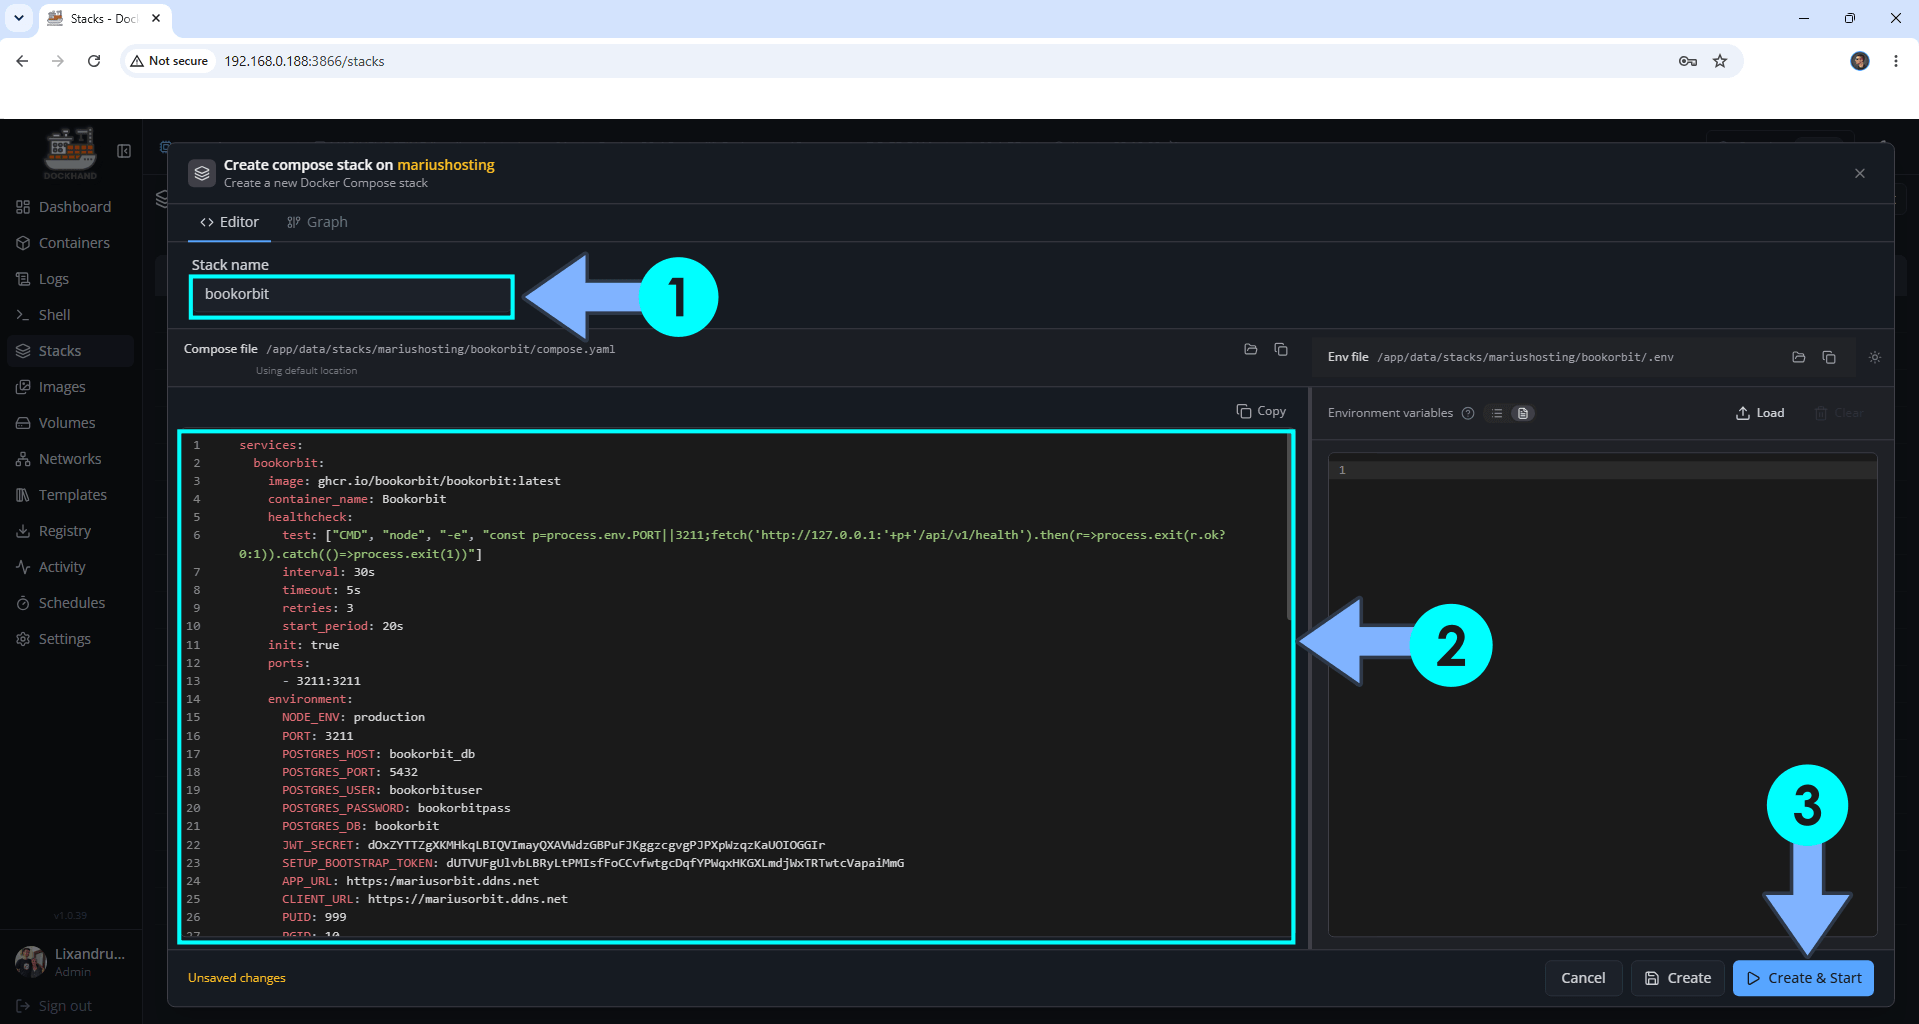This screenshot has width=1919, height=1024.
Task: Collapse the sidebar panel icon
Action: coord(124,151)
